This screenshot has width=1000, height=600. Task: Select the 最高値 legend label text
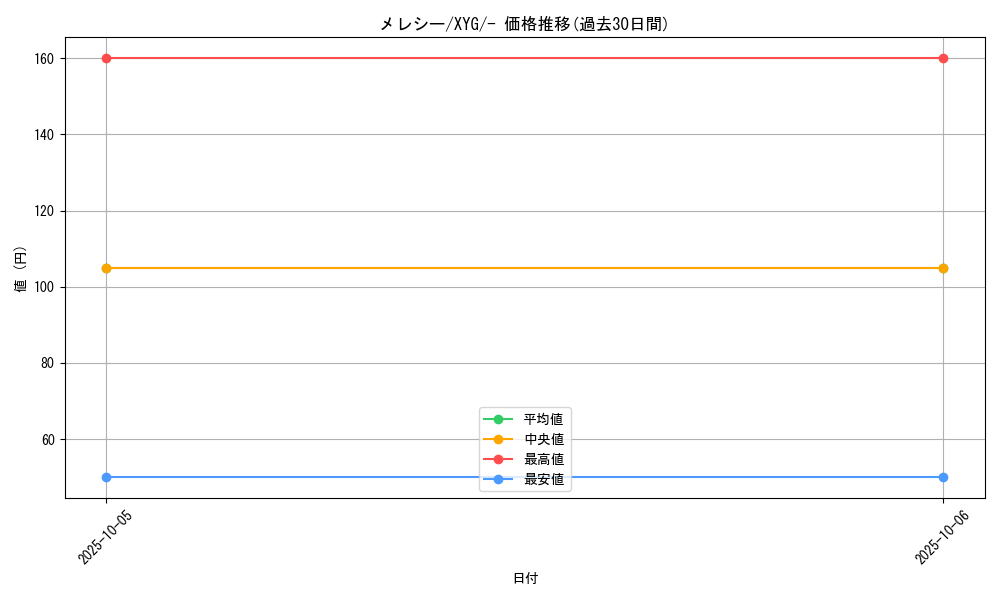544,459
